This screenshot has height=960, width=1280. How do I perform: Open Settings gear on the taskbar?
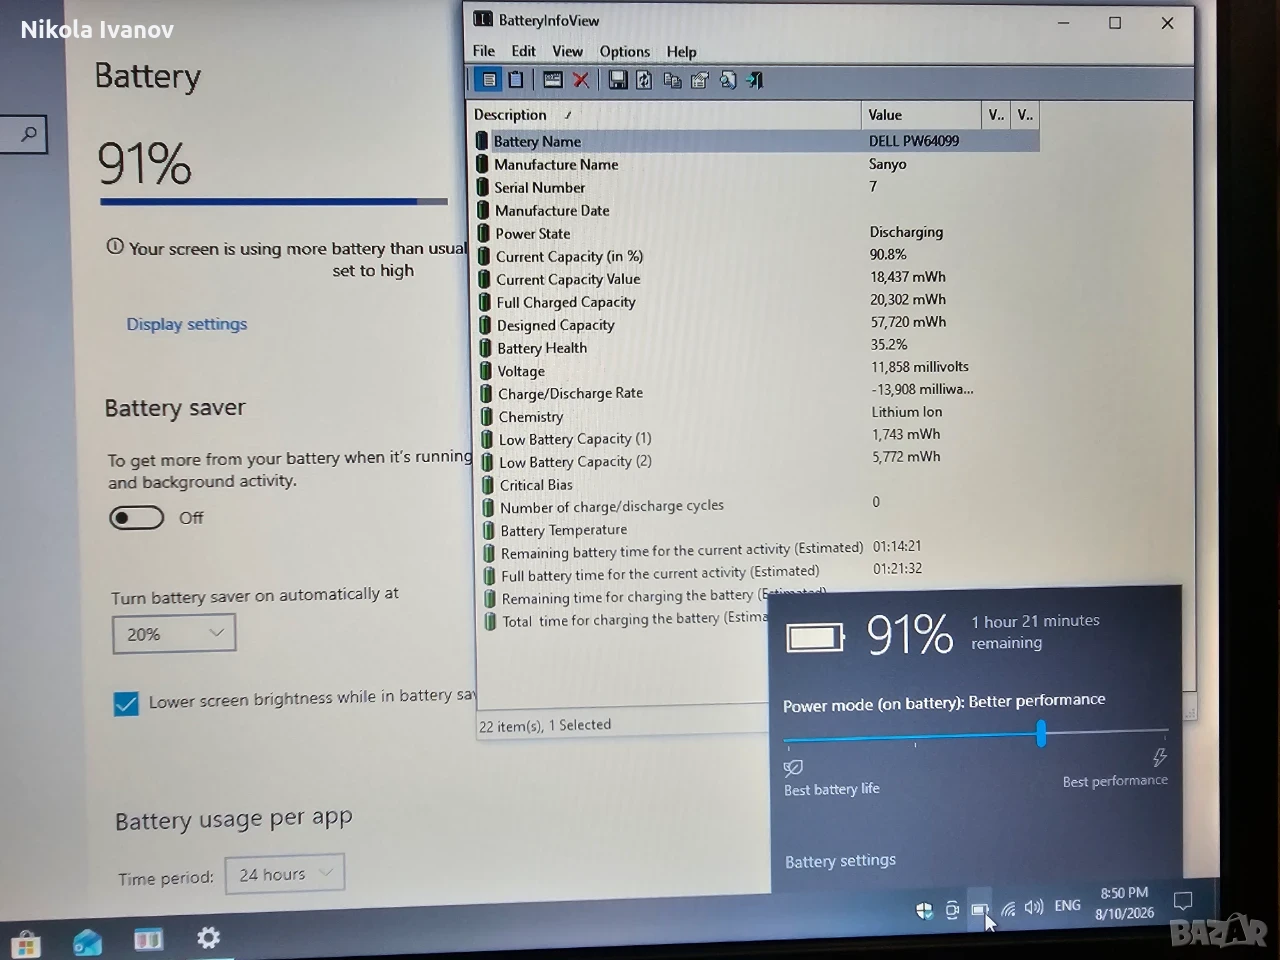pos(208,938)
